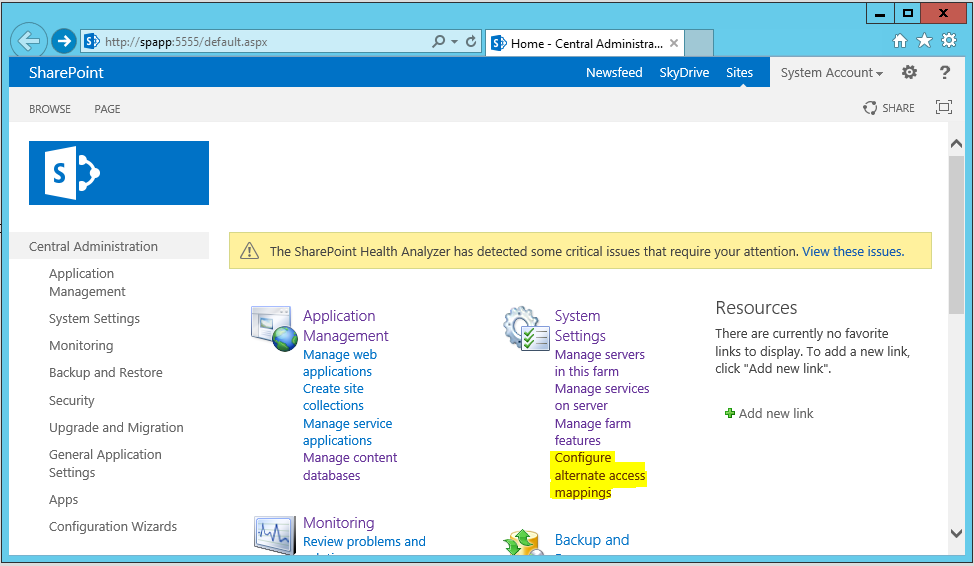
Task: Click Manage servers in this farm link
Action: pos(599,363)
